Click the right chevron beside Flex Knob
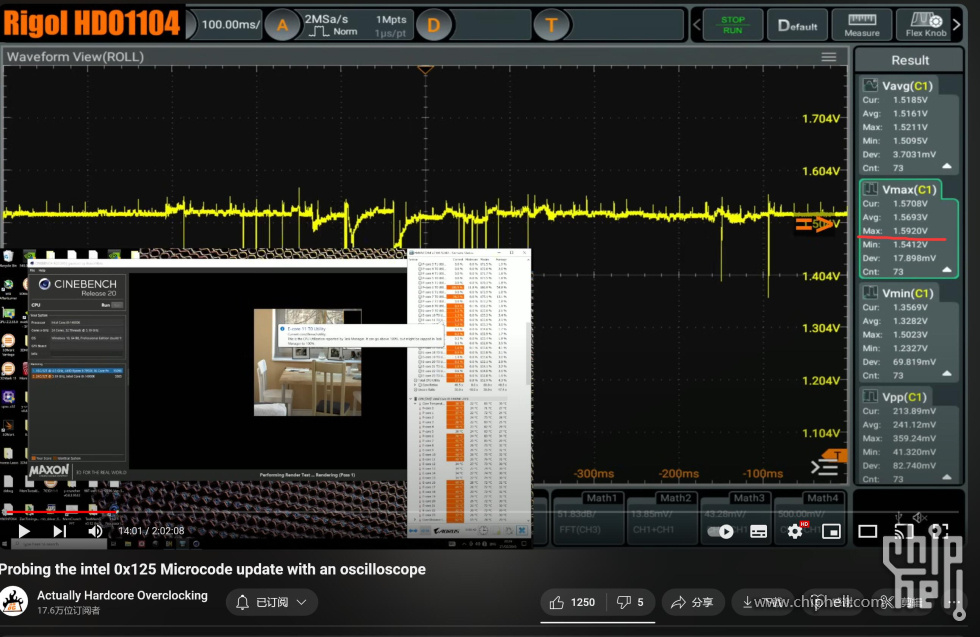 (957, 25)
